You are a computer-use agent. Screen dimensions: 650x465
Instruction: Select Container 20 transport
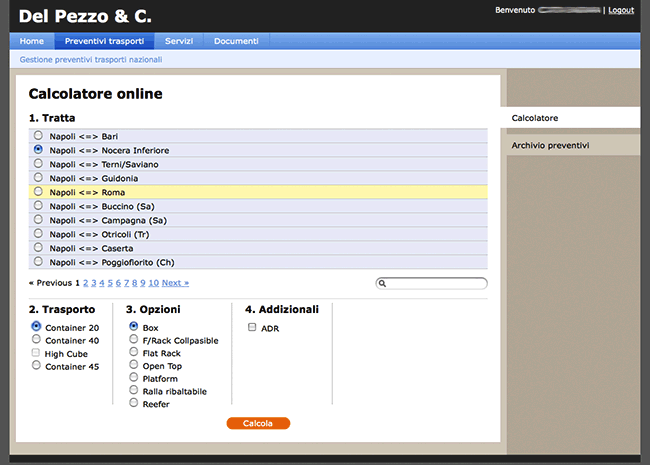(x=36, y=326)
